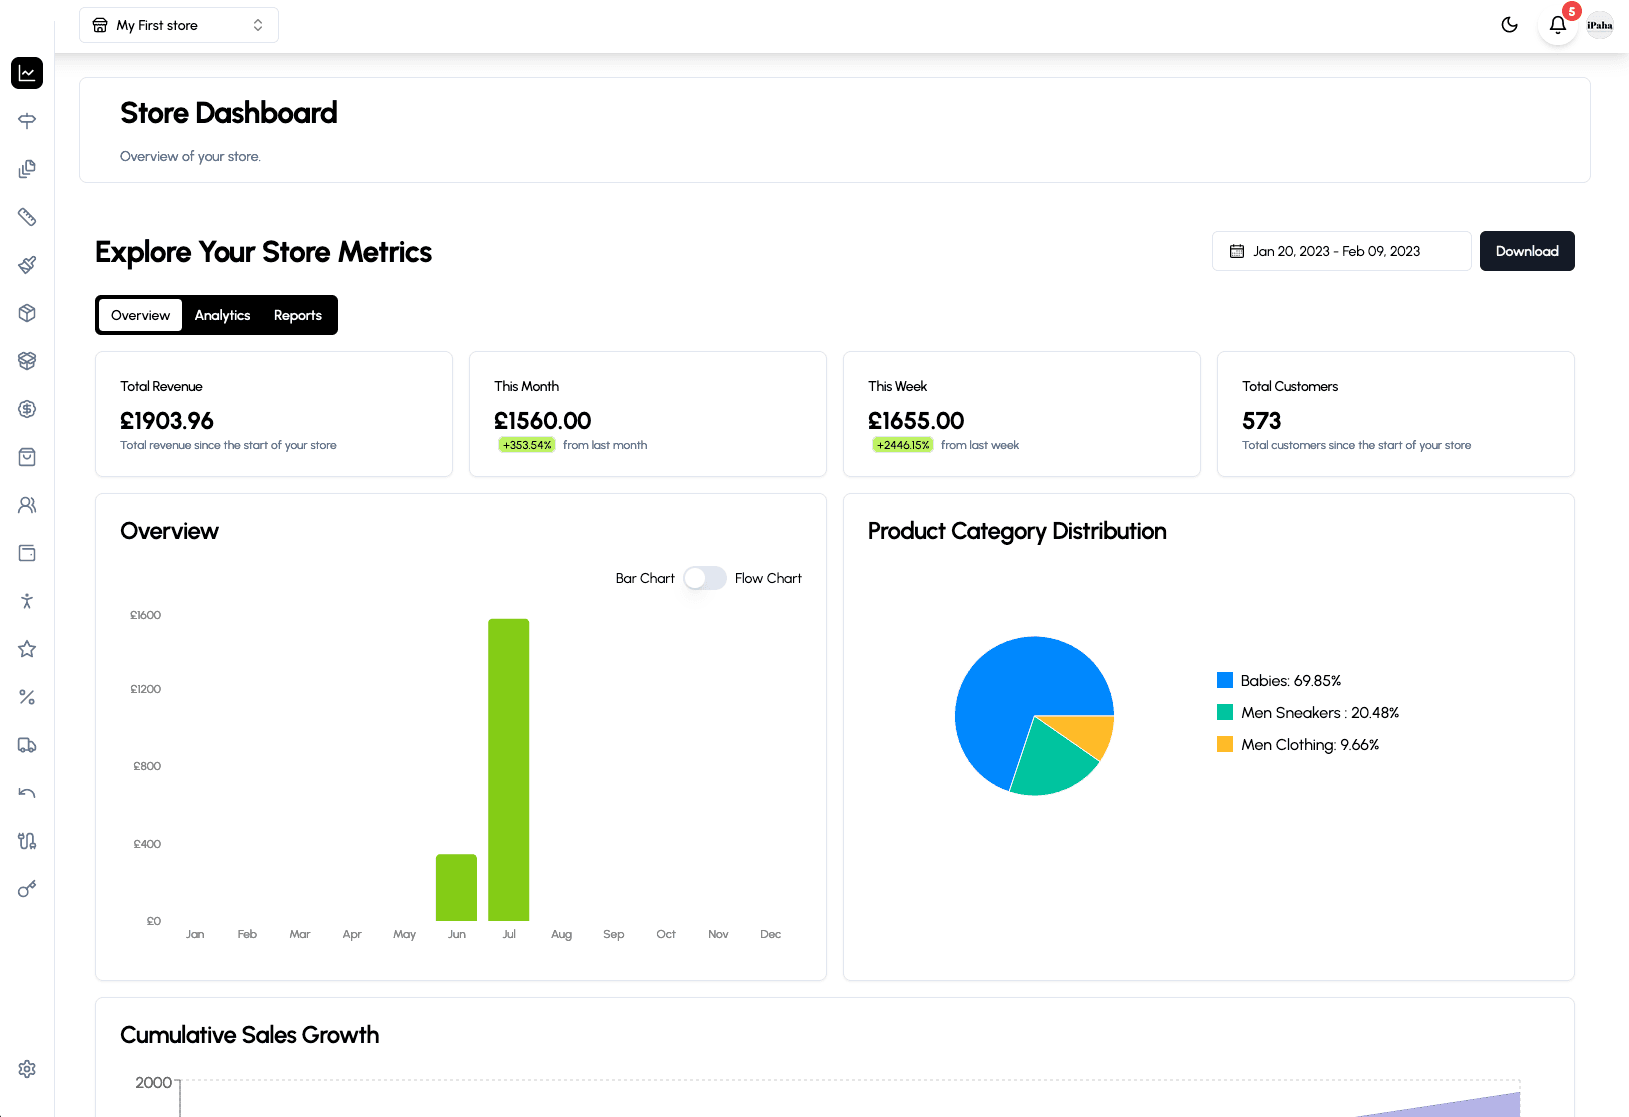Click the dollar coin payments icon

tap(27, 409)
